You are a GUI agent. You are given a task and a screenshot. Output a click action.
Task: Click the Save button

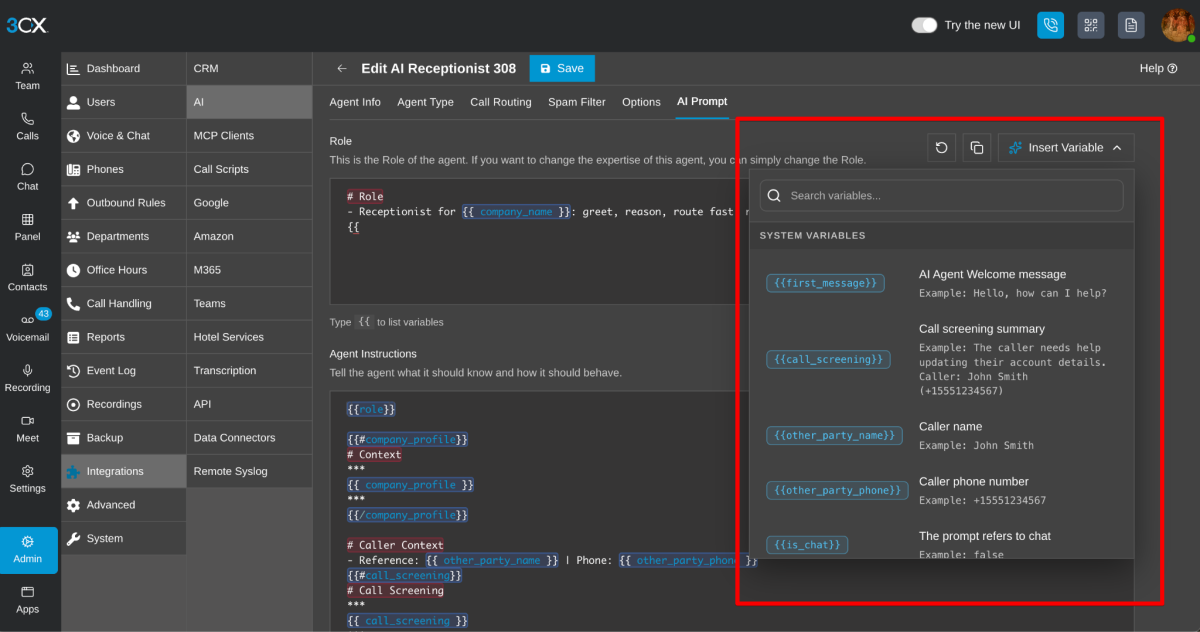pyautogui.click(x=562, y=68)
